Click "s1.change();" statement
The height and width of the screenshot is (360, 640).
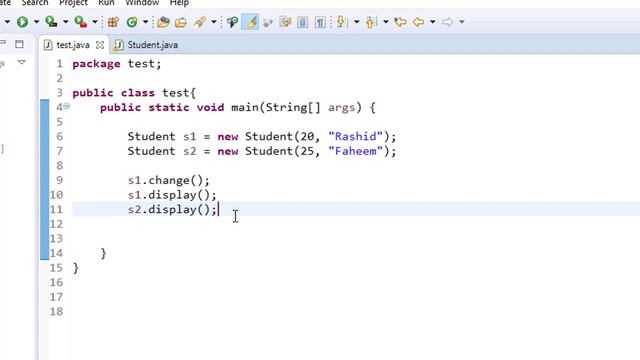(x=169, y=180)
